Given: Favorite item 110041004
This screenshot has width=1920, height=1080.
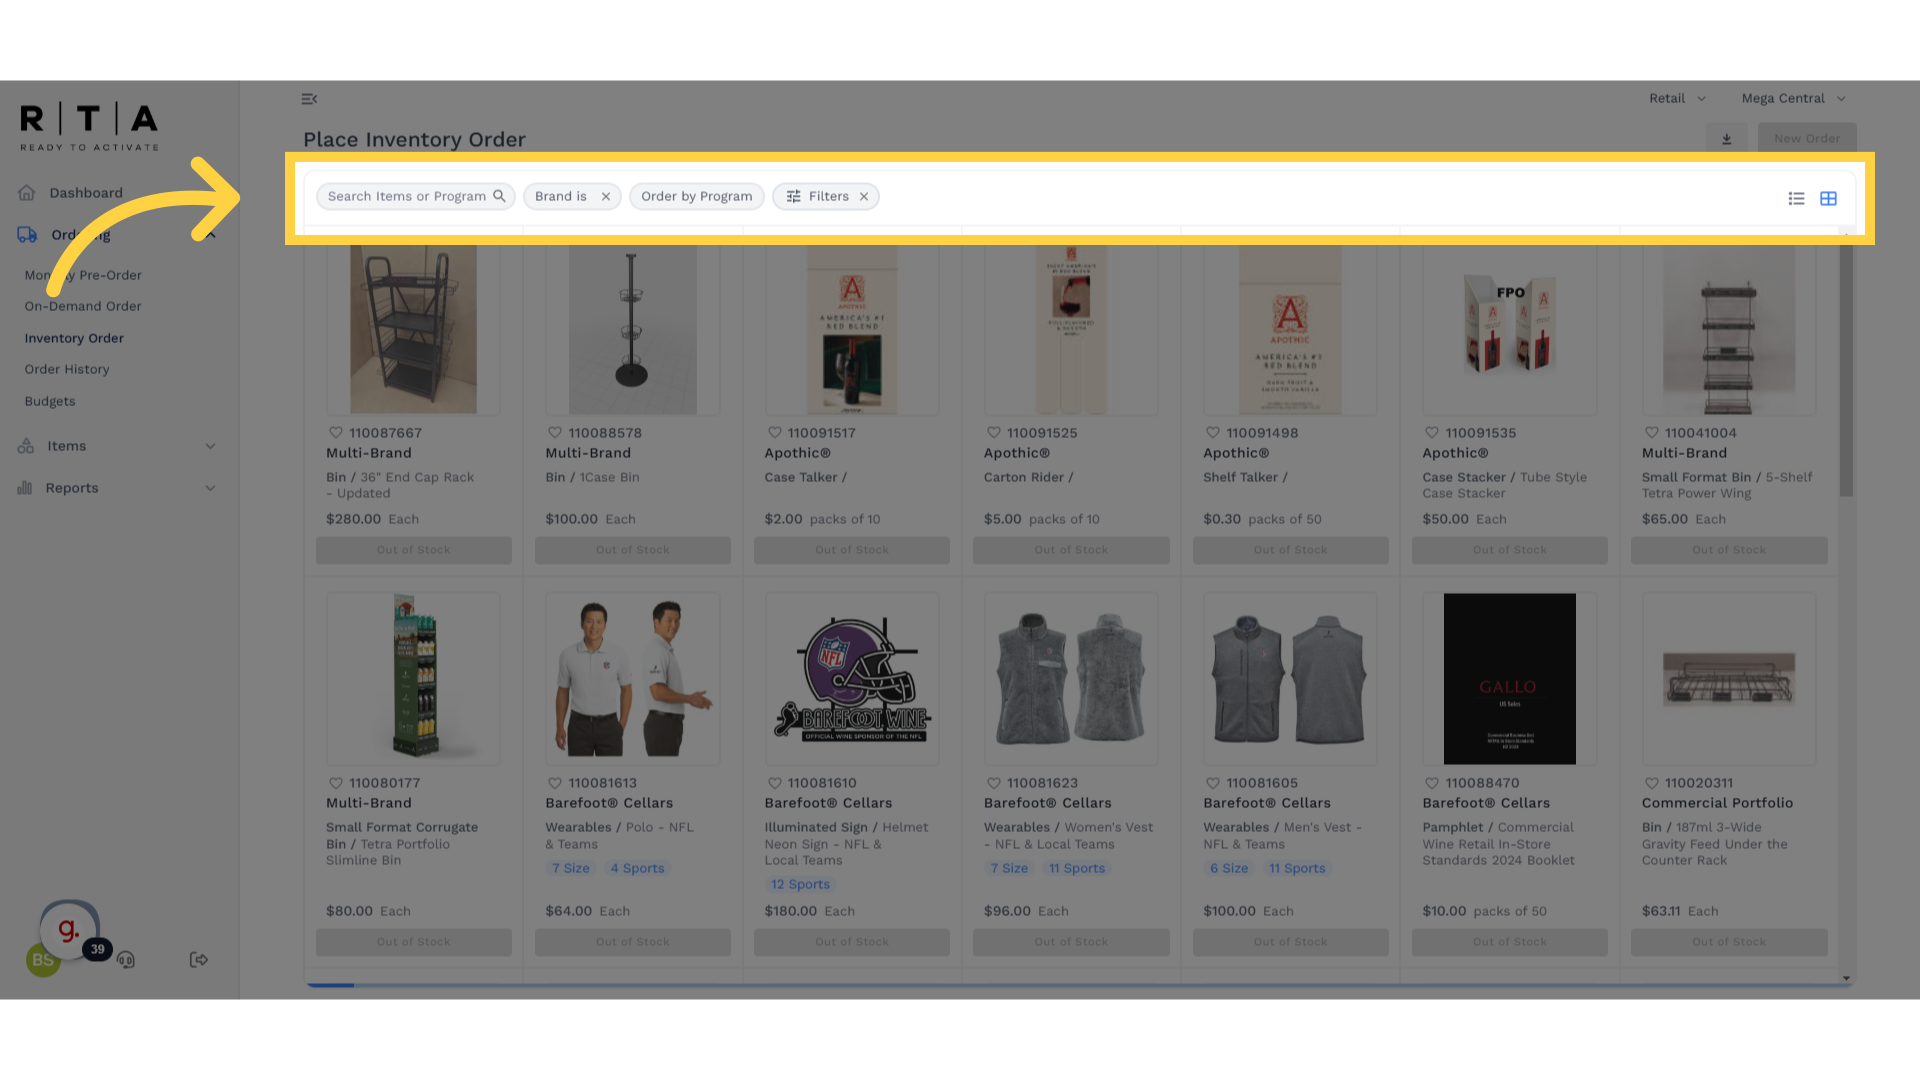Looking at the screenshot, I should click(x=1652, y=433).
